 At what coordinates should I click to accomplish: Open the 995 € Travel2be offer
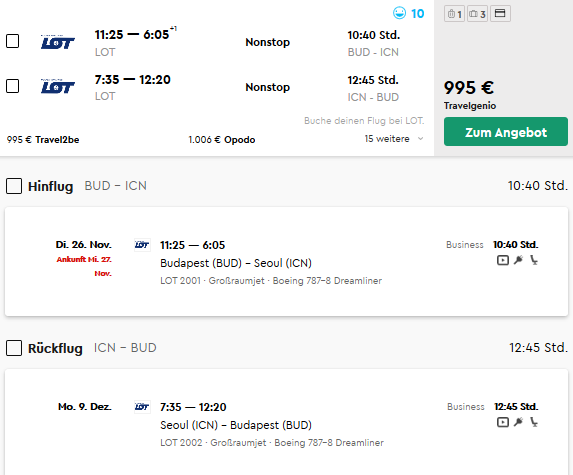(x=43, y=140)
